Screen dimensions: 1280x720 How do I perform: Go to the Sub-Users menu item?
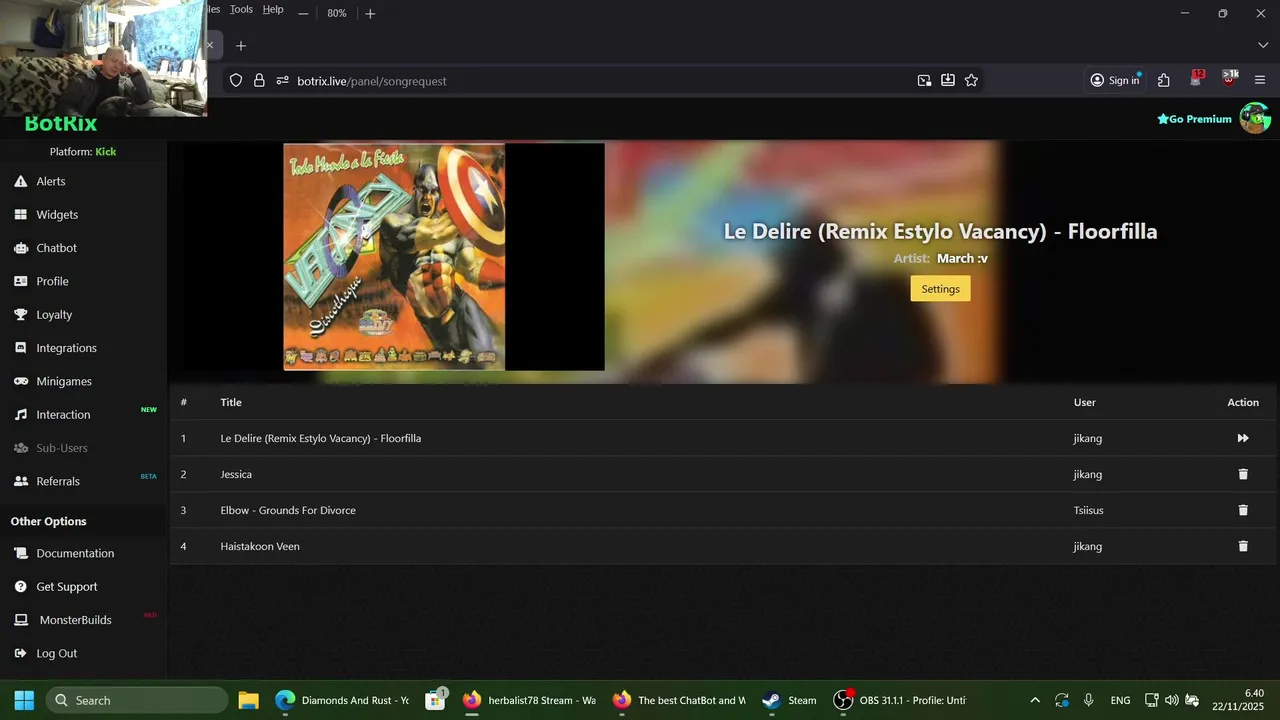[x=62, y=448]
